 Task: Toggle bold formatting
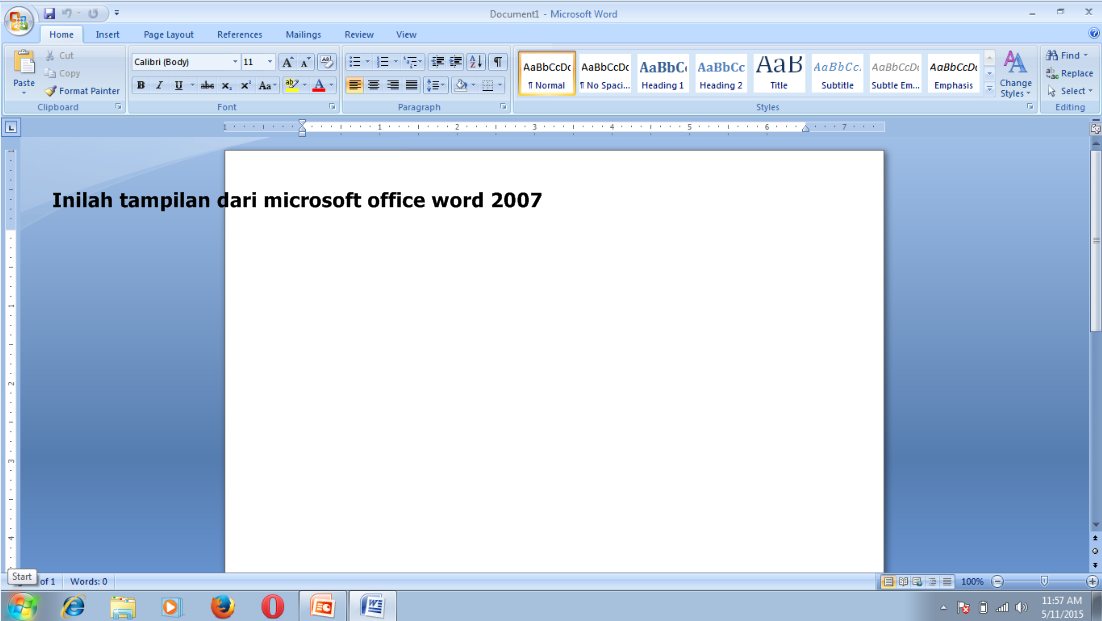coord(141,85)
